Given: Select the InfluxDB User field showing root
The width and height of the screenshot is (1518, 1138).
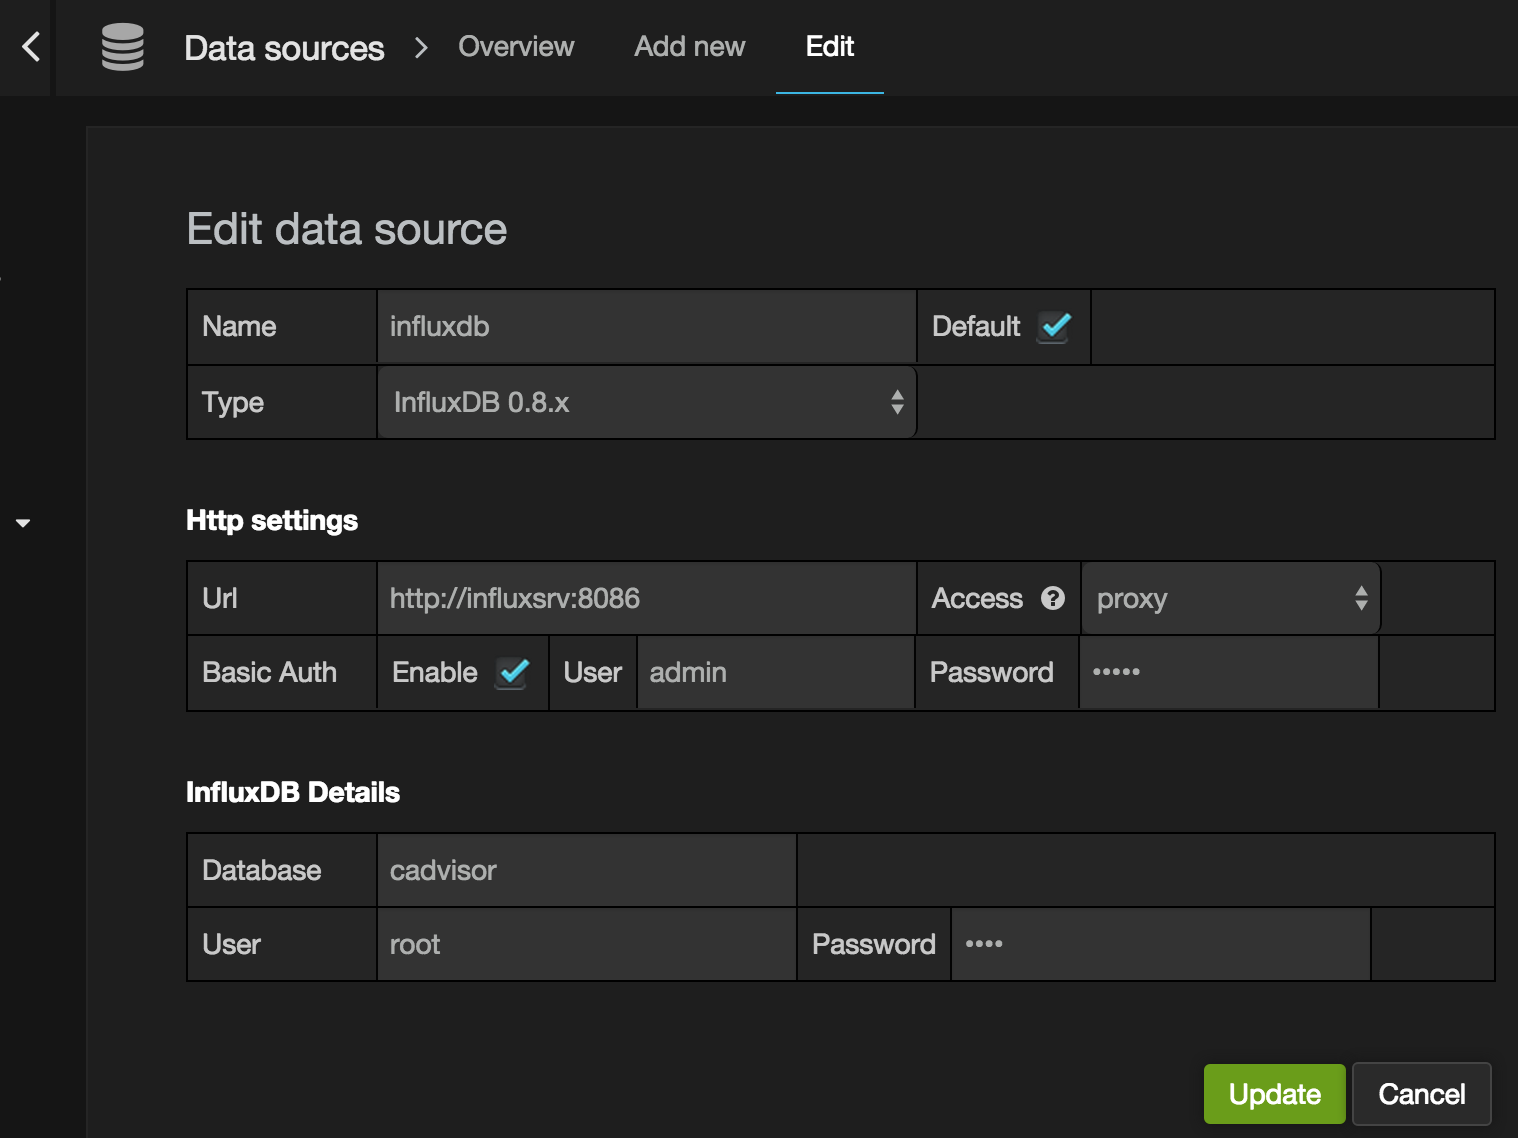Looking at the screenshot, I should coord(585,944).
